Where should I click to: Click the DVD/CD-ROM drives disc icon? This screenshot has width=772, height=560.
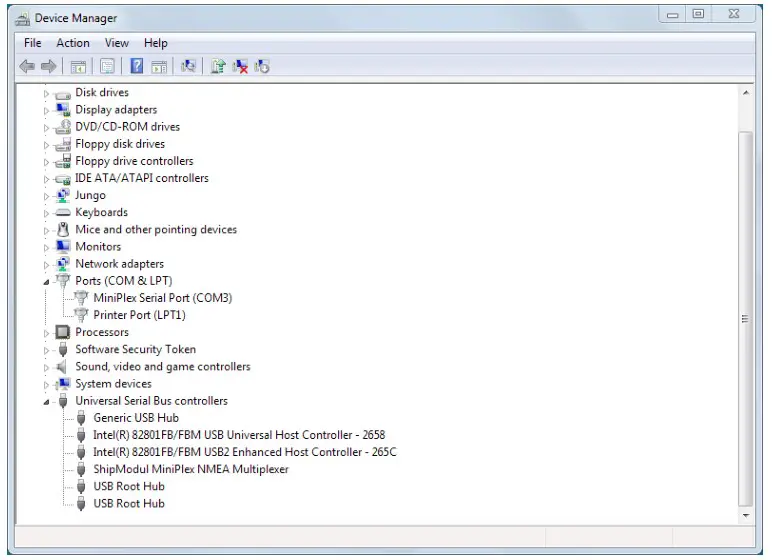(63, 127)
